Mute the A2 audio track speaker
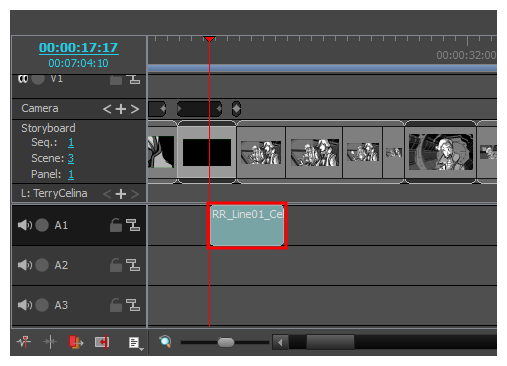507x366 pixels. coord(25,265)
